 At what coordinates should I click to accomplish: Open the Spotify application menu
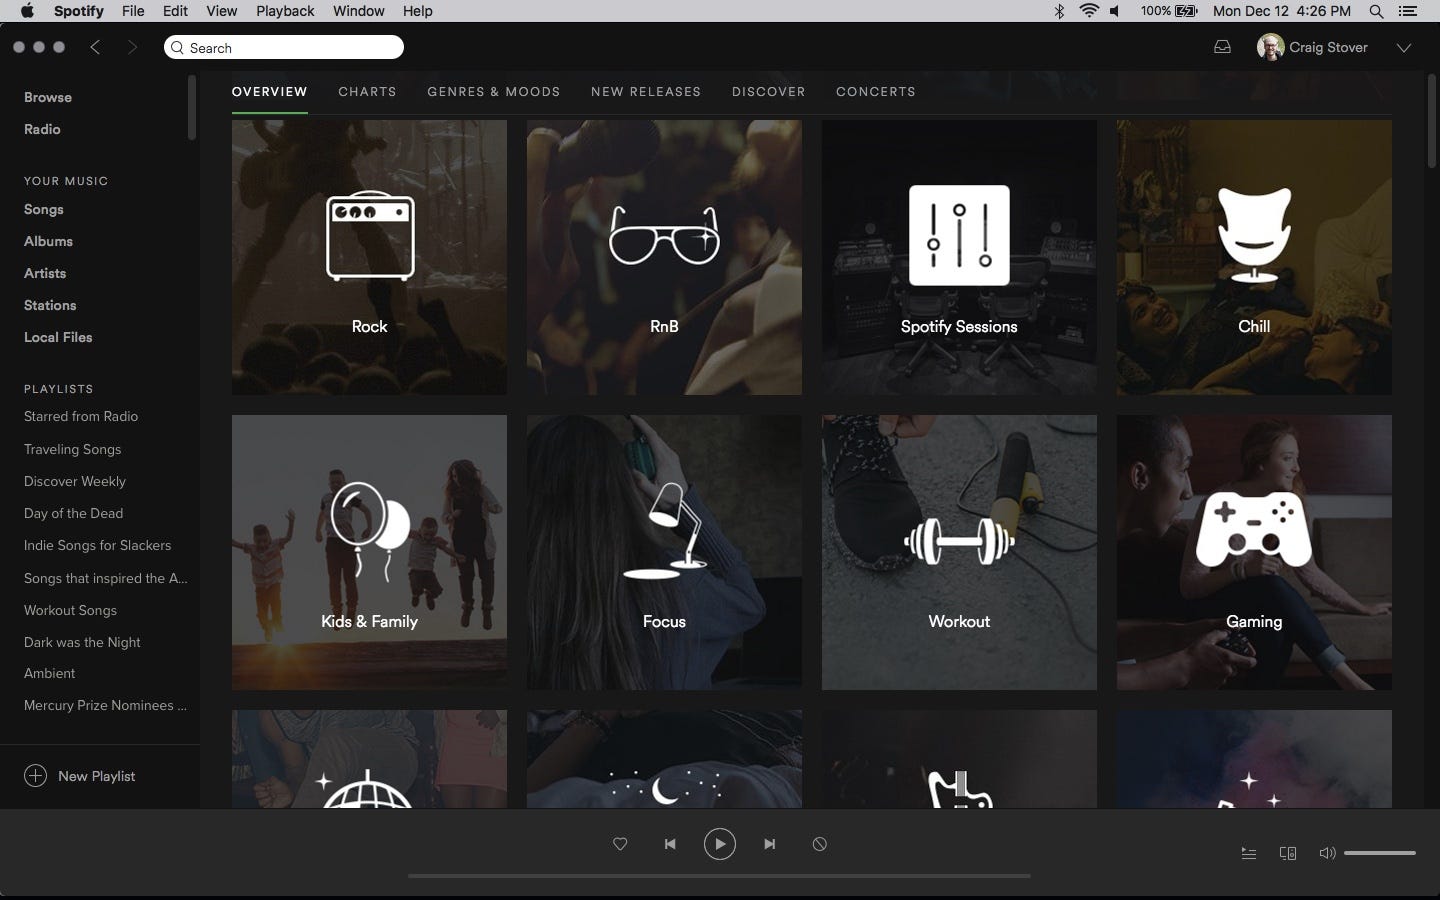79,11
